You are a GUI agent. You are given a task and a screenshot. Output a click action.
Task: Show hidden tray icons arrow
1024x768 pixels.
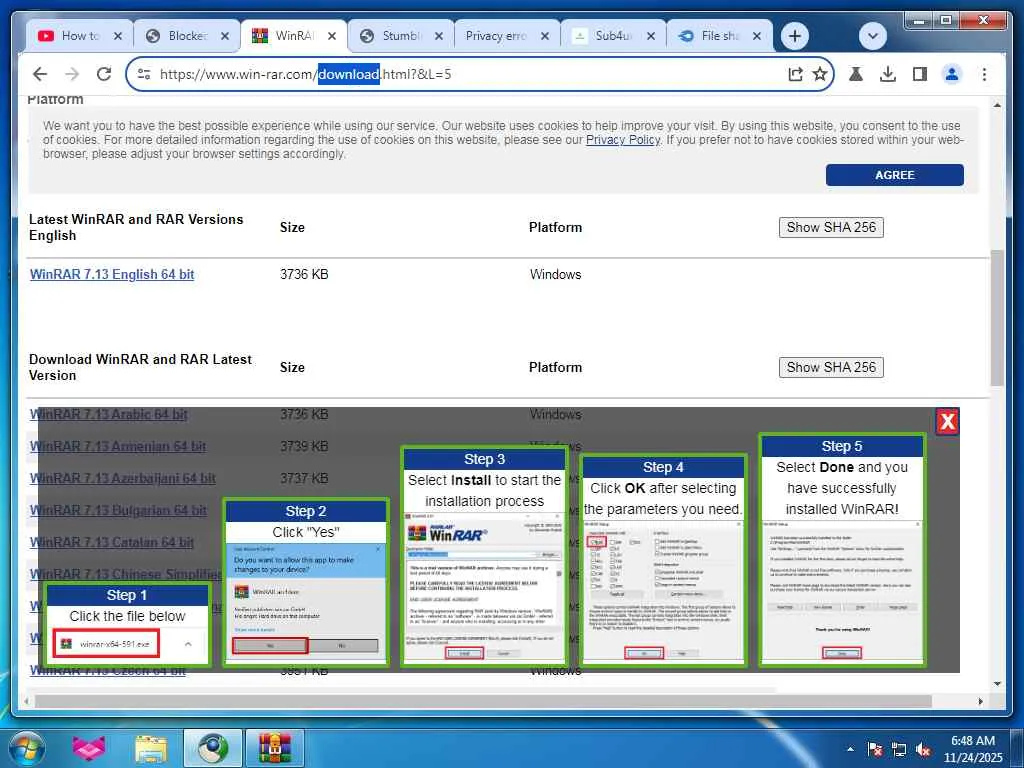coord(850,749)
